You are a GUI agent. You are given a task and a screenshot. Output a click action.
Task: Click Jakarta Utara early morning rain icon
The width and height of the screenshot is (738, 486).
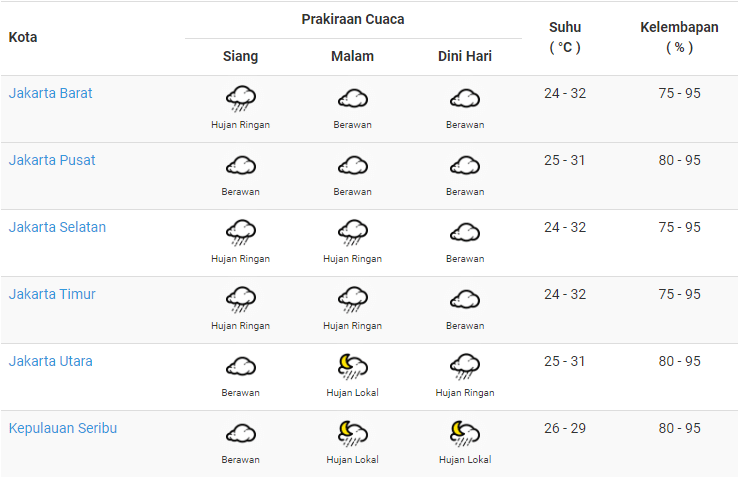pyautogui.click(x=464, y=367)
